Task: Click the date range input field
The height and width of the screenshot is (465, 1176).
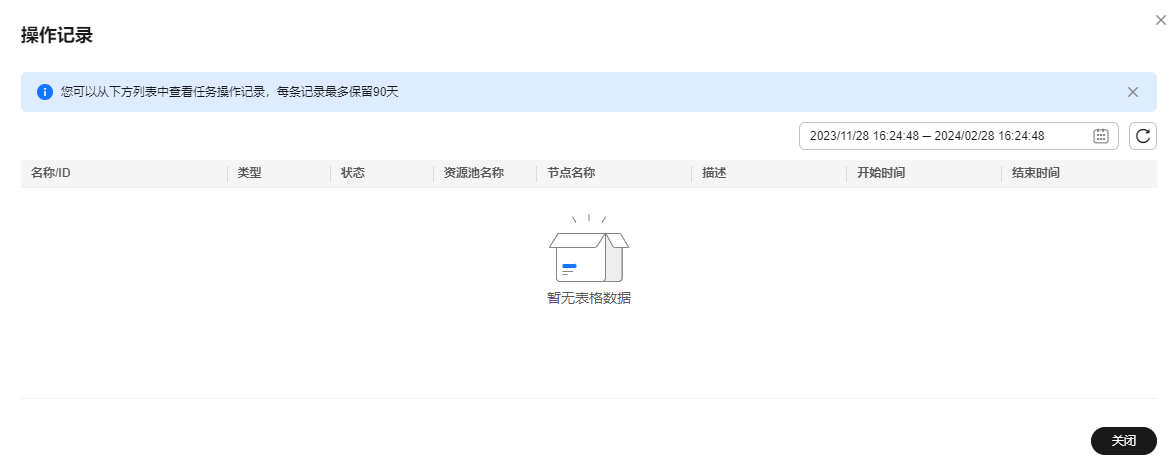Action: 958,136
